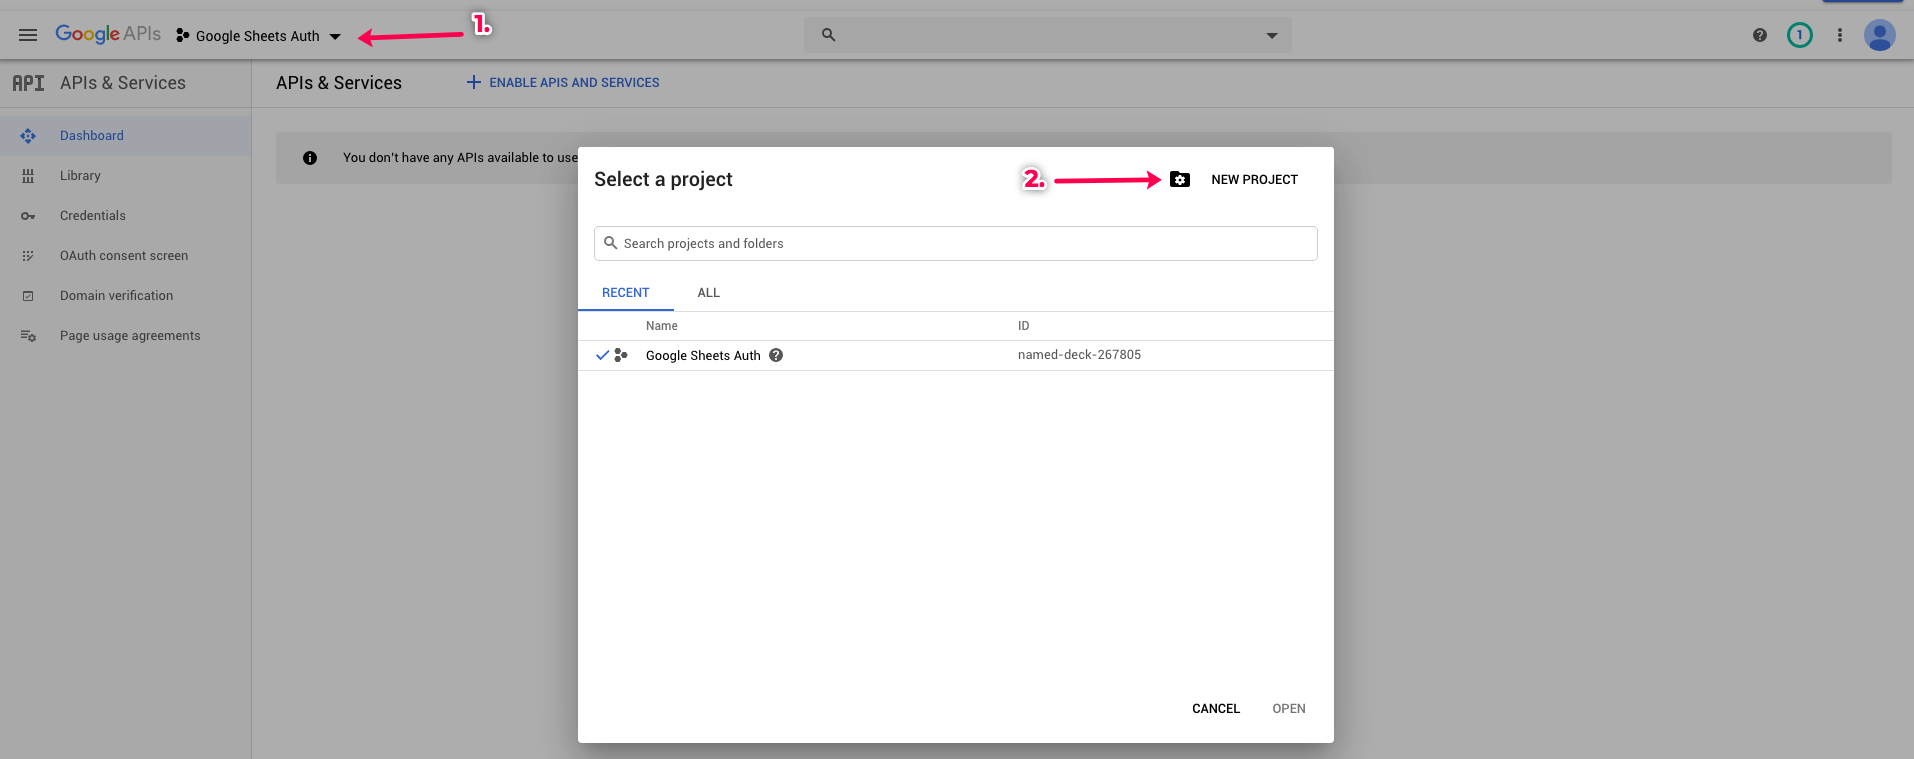
Task: Click the CANCEL button in dialog
Action: (x=1216, y=709)
